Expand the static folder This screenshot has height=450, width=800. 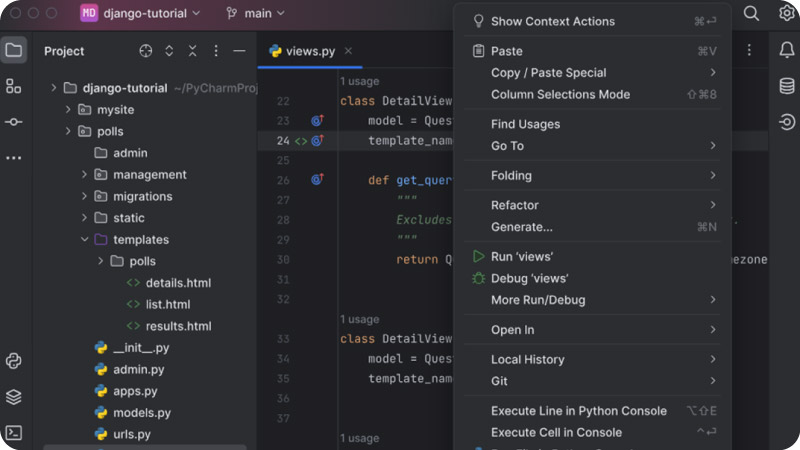click(x=84, y=218)
